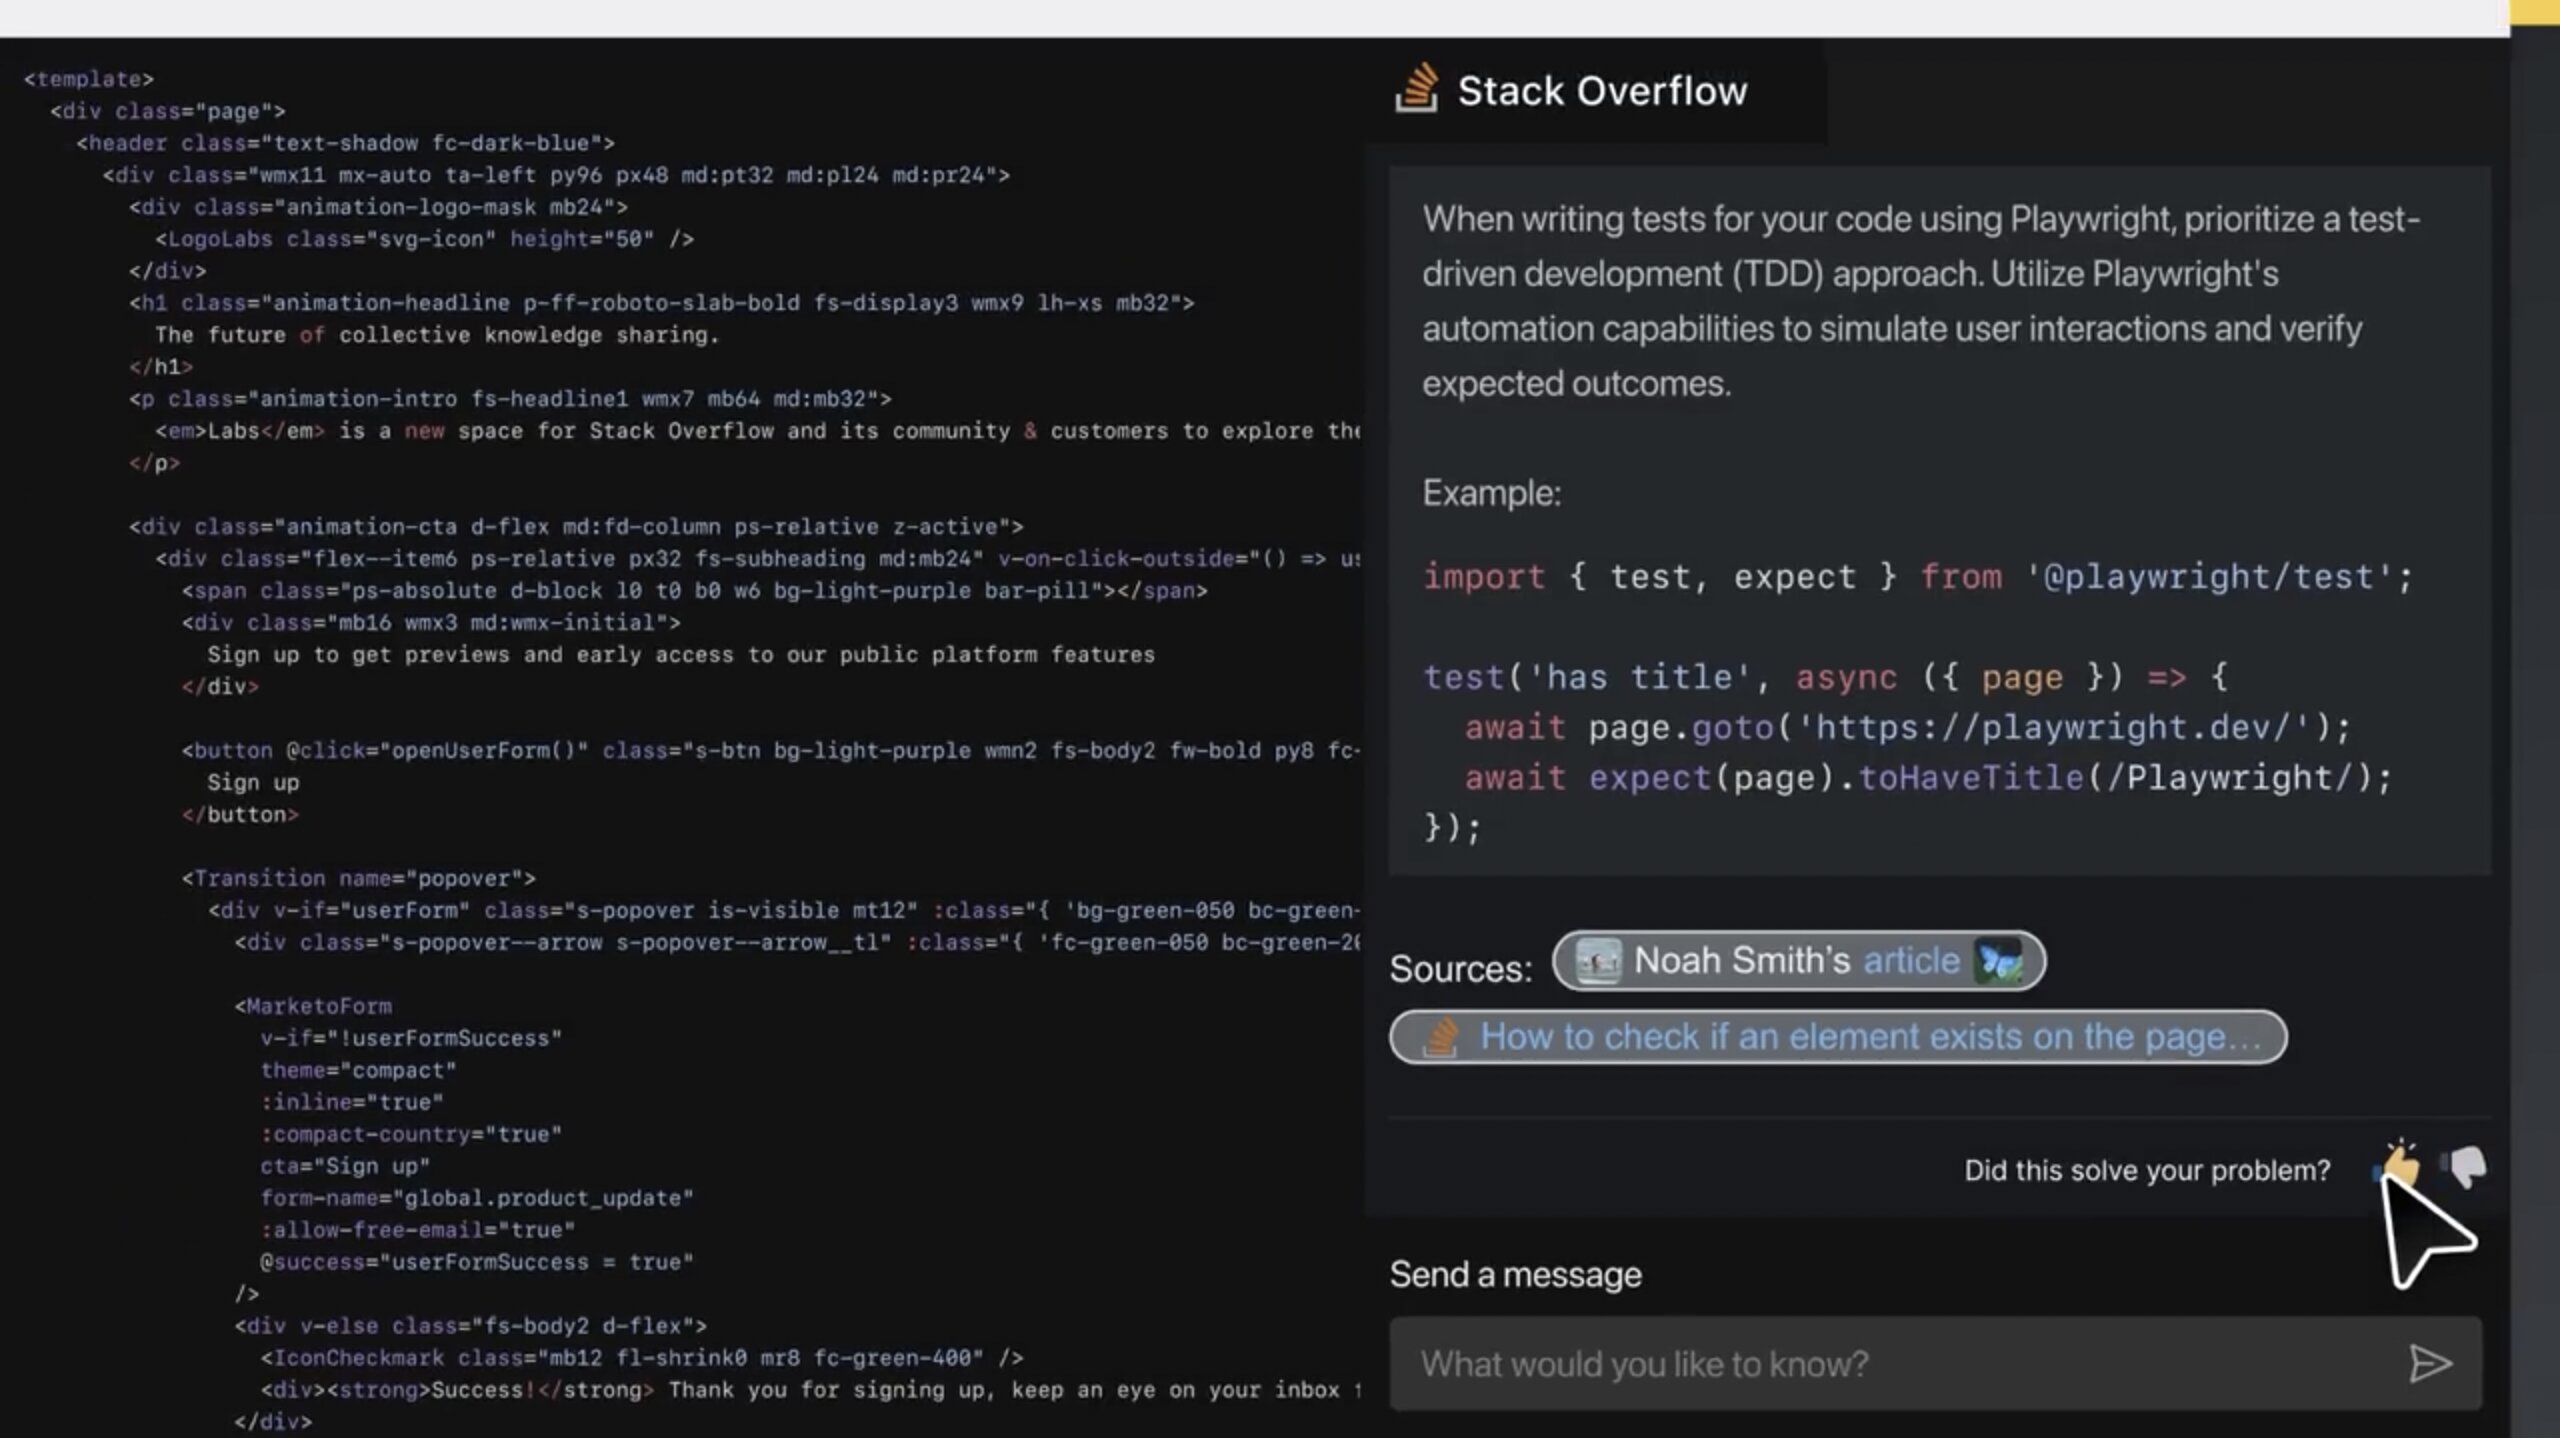Screen dimensions: 2560x1438
Task: Click the :inline="true" attribute line
Action: pyautogui.click(x=352, y=1102)
